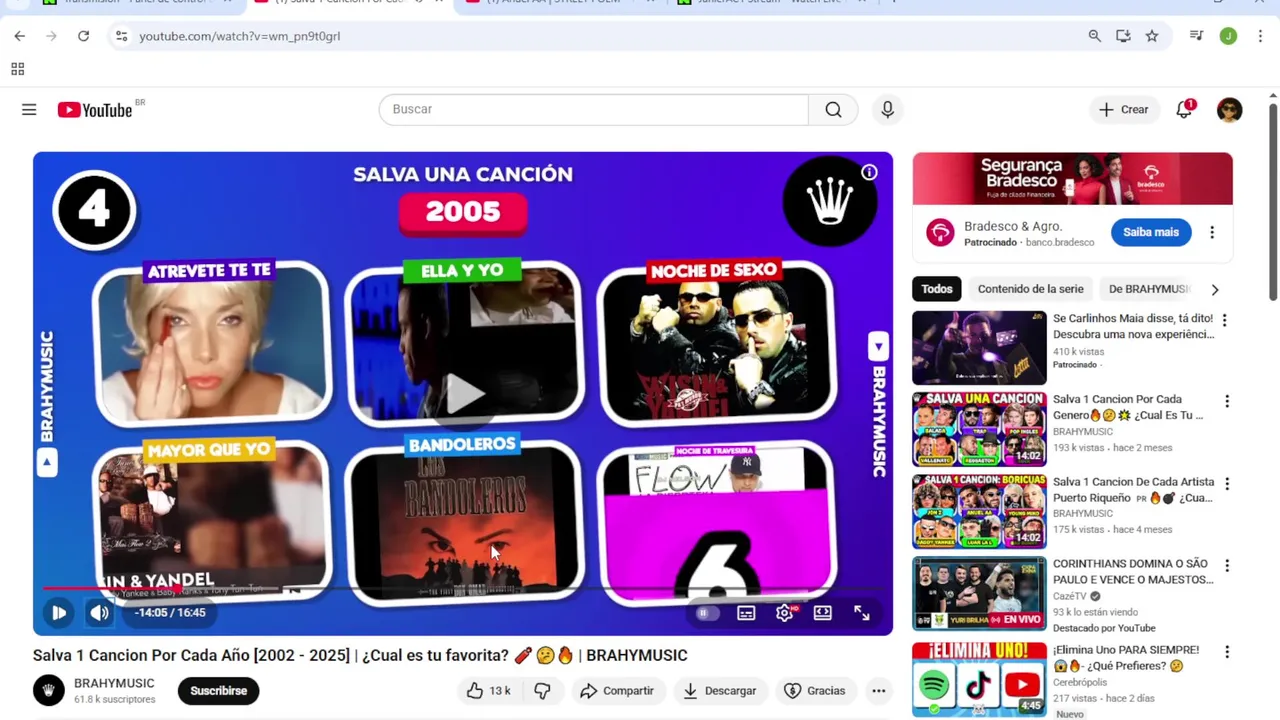This screenshot has height=720, width=1280.
Task: Open BRAHYMUSIC channel avatar
Action: (x=48, y=691)
